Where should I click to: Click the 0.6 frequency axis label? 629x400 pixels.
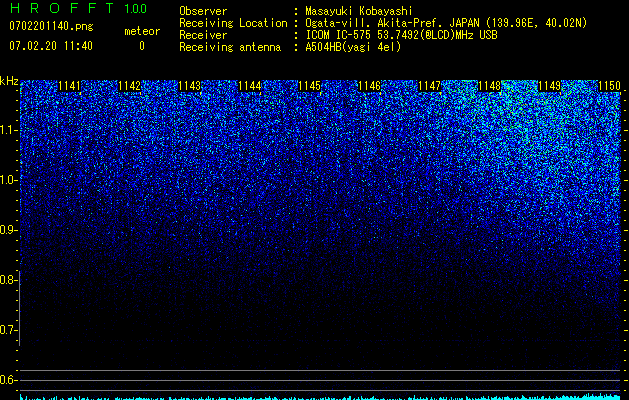pyautogui.click(x=8, y=380)
